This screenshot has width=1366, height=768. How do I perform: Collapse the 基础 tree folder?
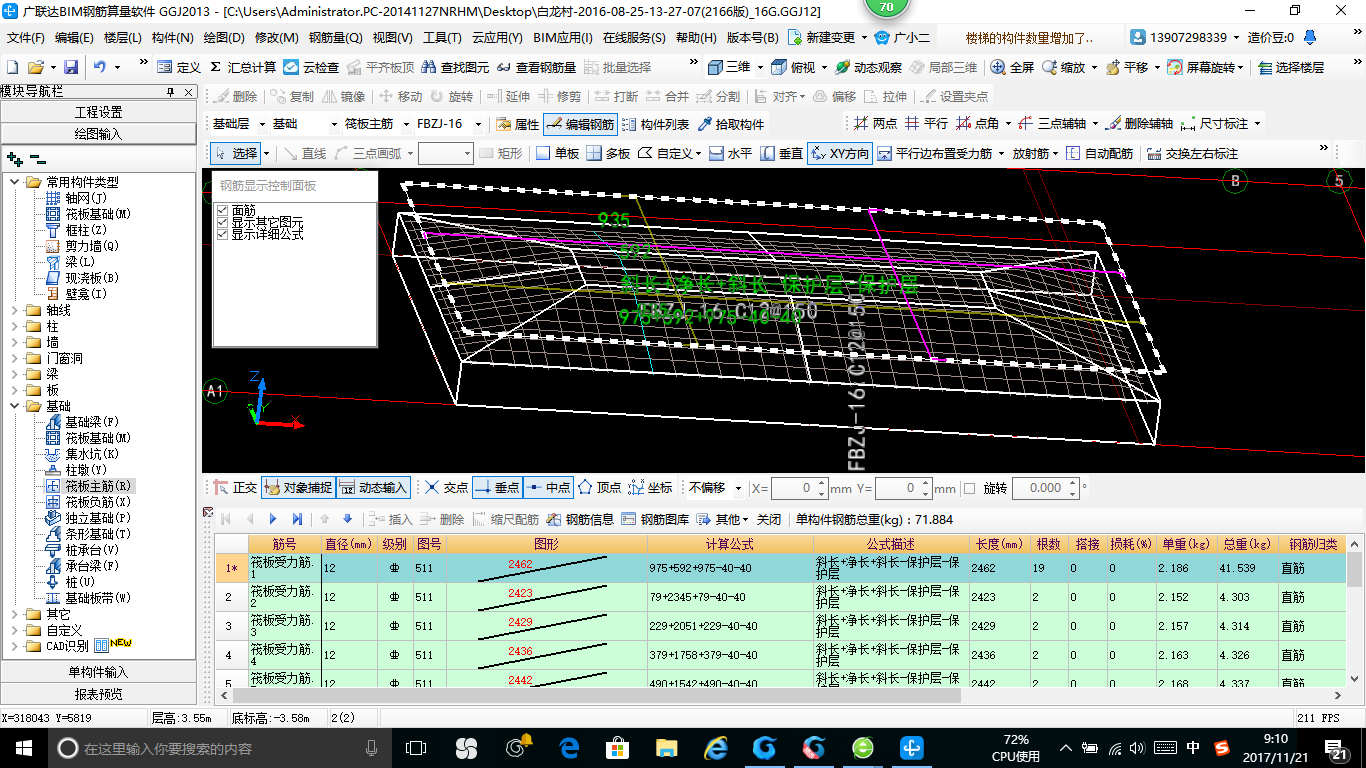click(15, 406)
